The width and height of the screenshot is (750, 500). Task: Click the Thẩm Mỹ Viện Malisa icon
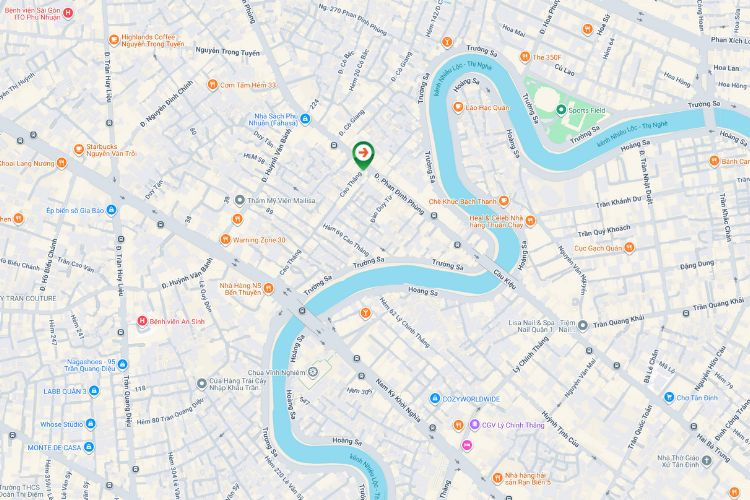point(240,200)
